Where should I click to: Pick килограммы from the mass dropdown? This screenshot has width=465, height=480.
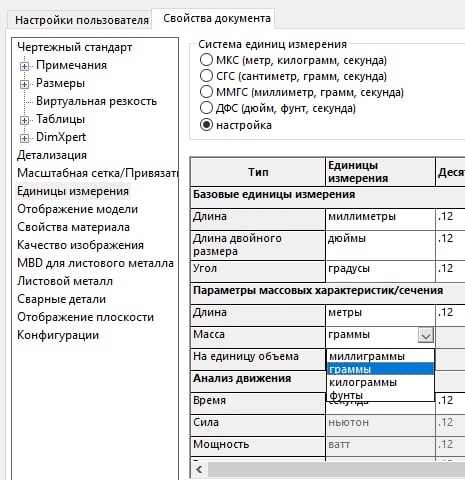coord(380,382)
